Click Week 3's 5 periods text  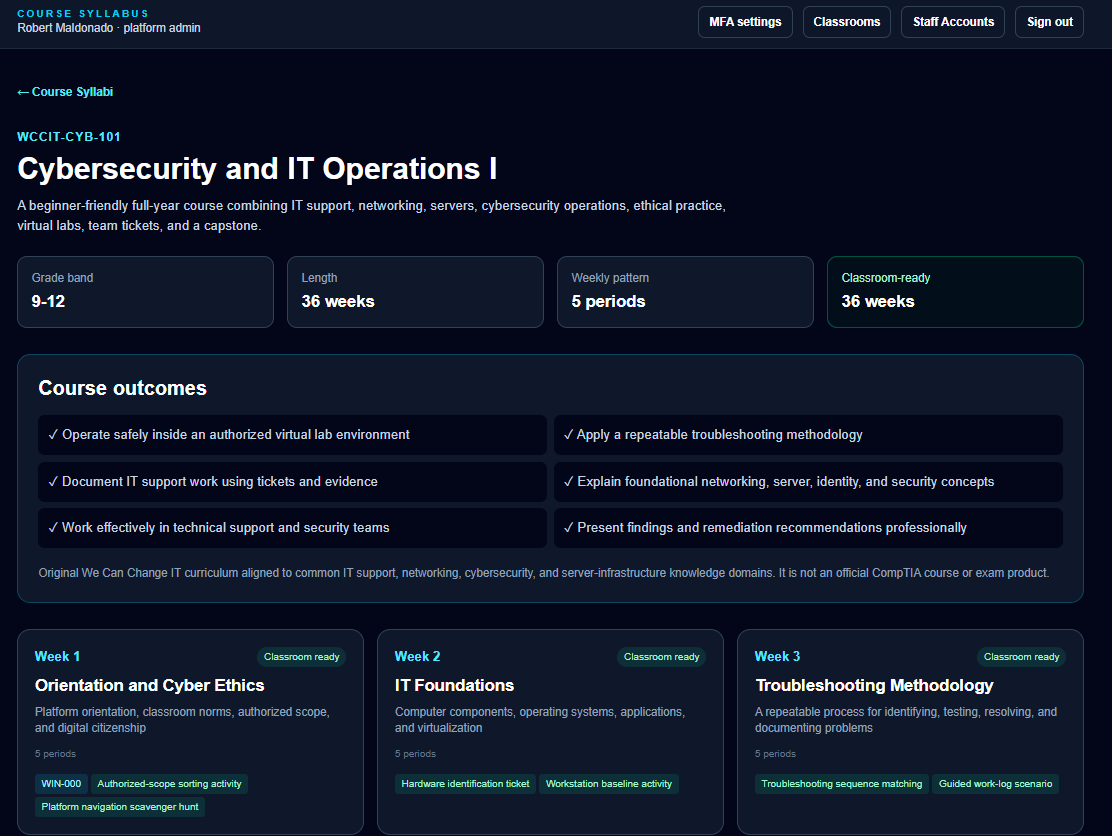coord(775,754)
